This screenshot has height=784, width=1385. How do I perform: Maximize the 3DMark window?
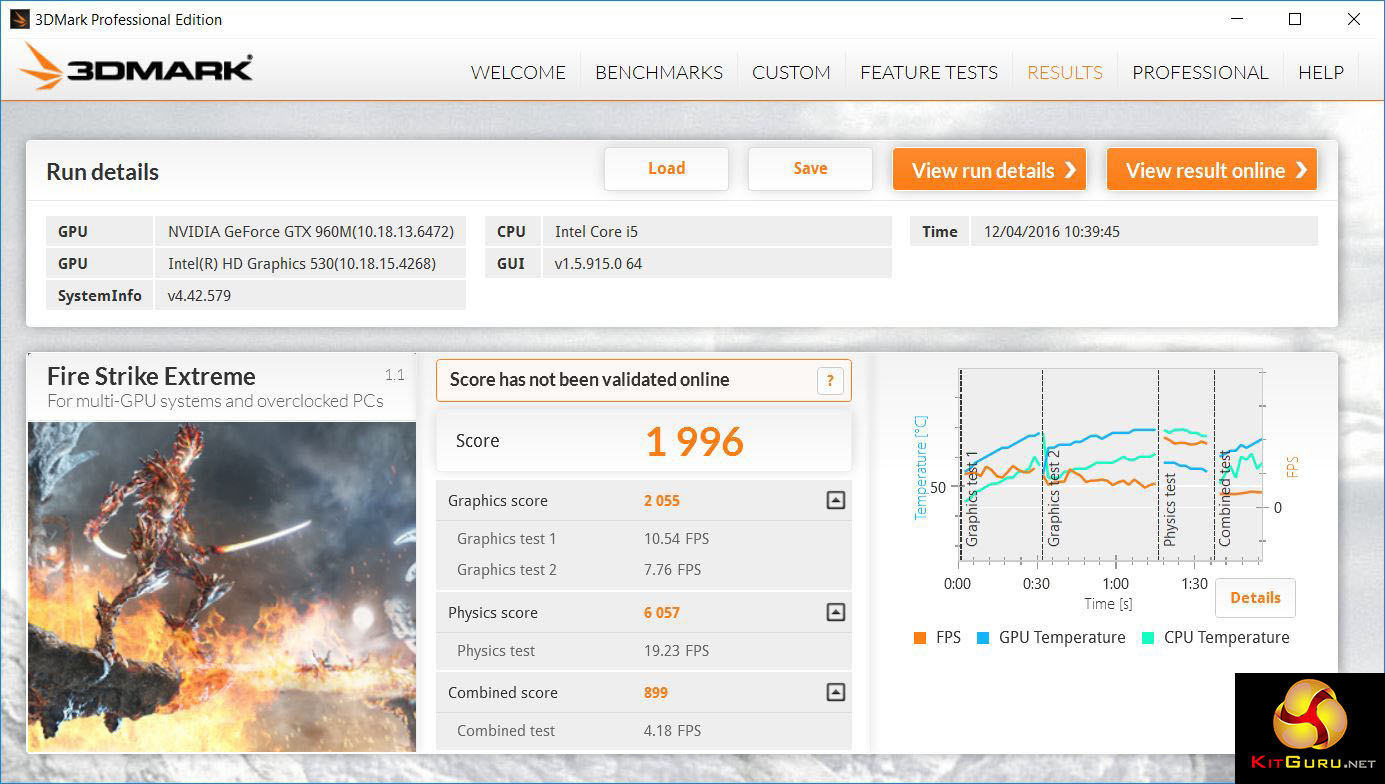[1295, 19]
